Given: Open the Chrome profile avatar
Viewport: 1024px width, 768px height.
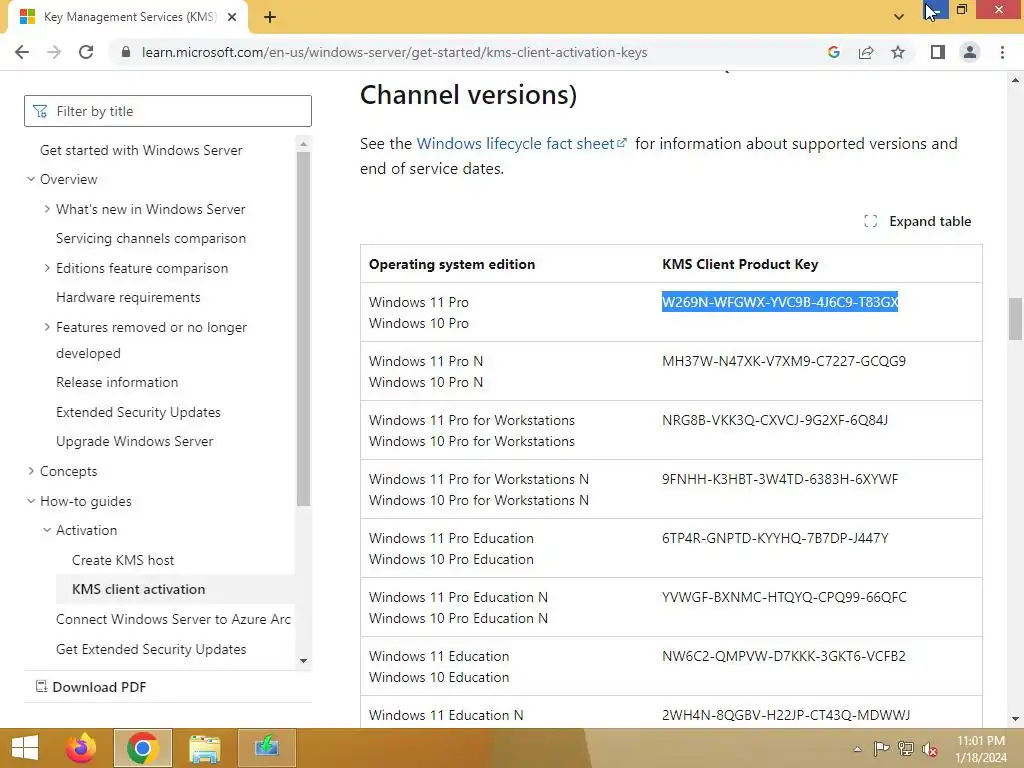Looking at the screenshot, I should [x=970, y=52].
